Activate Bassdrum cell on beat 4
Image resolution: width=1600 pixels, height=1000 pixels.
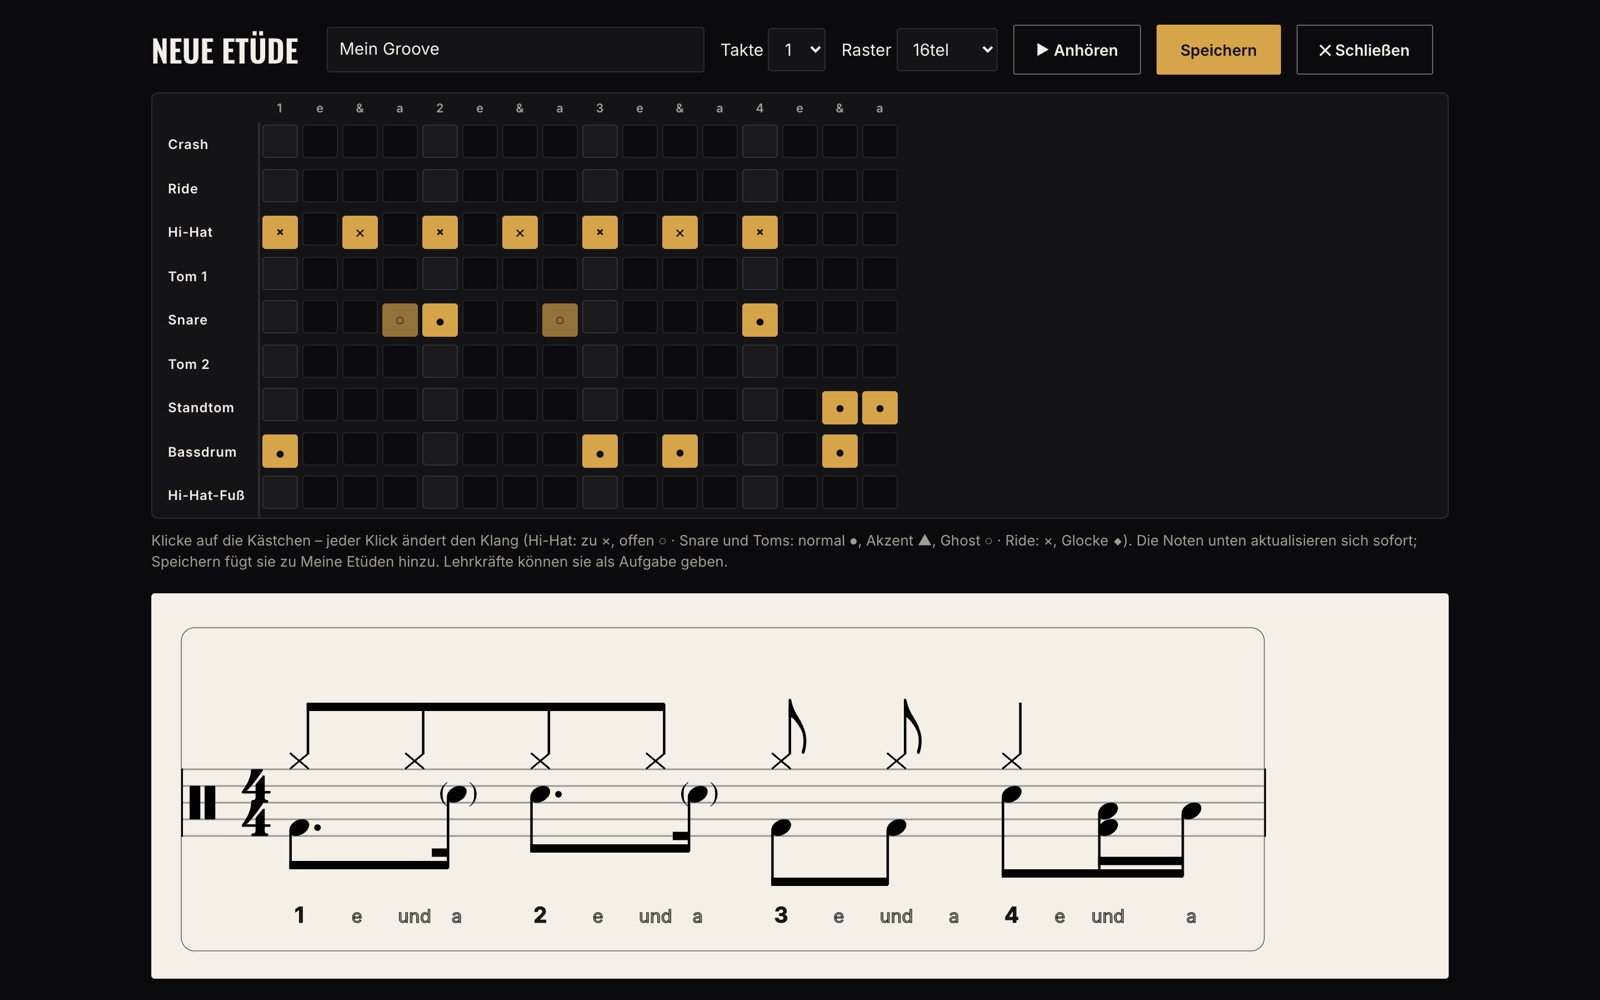coord(760,450)
